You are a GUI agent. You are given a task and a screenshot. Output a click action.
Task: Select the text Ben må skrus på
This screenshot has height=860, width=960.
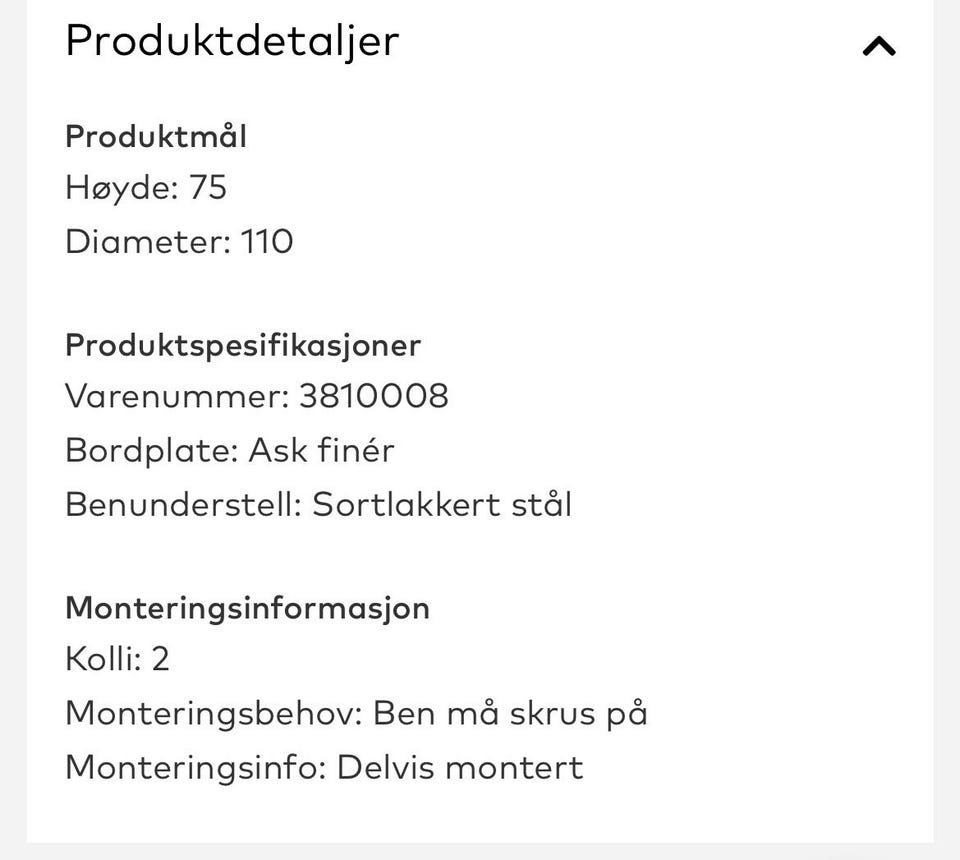click(x=510, y=714)
